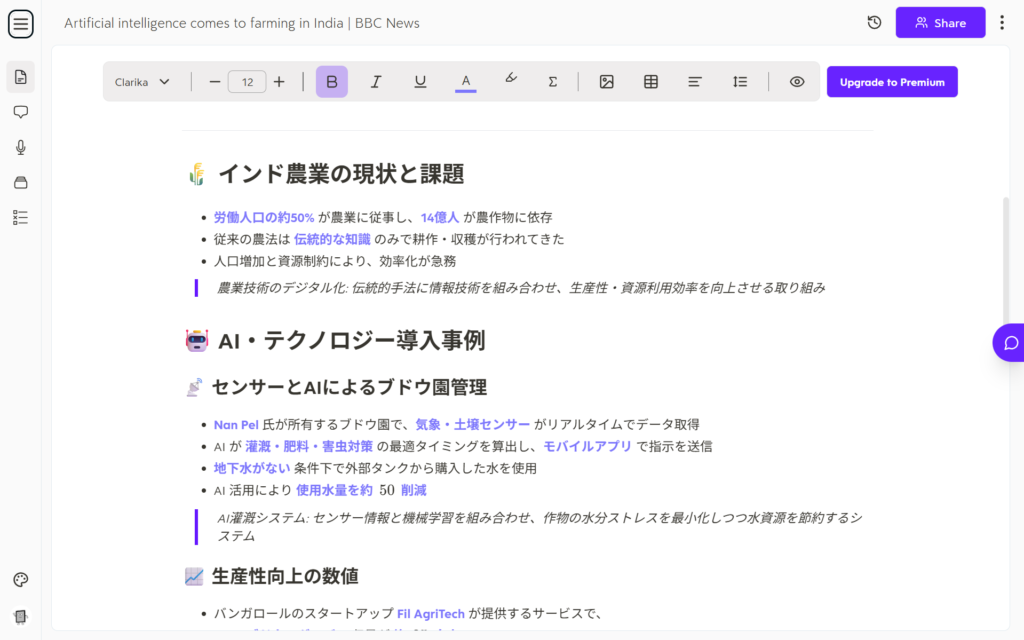Open the hamburger menu in the top-left
Viewport: 1024px width, 640px height.
21,23
